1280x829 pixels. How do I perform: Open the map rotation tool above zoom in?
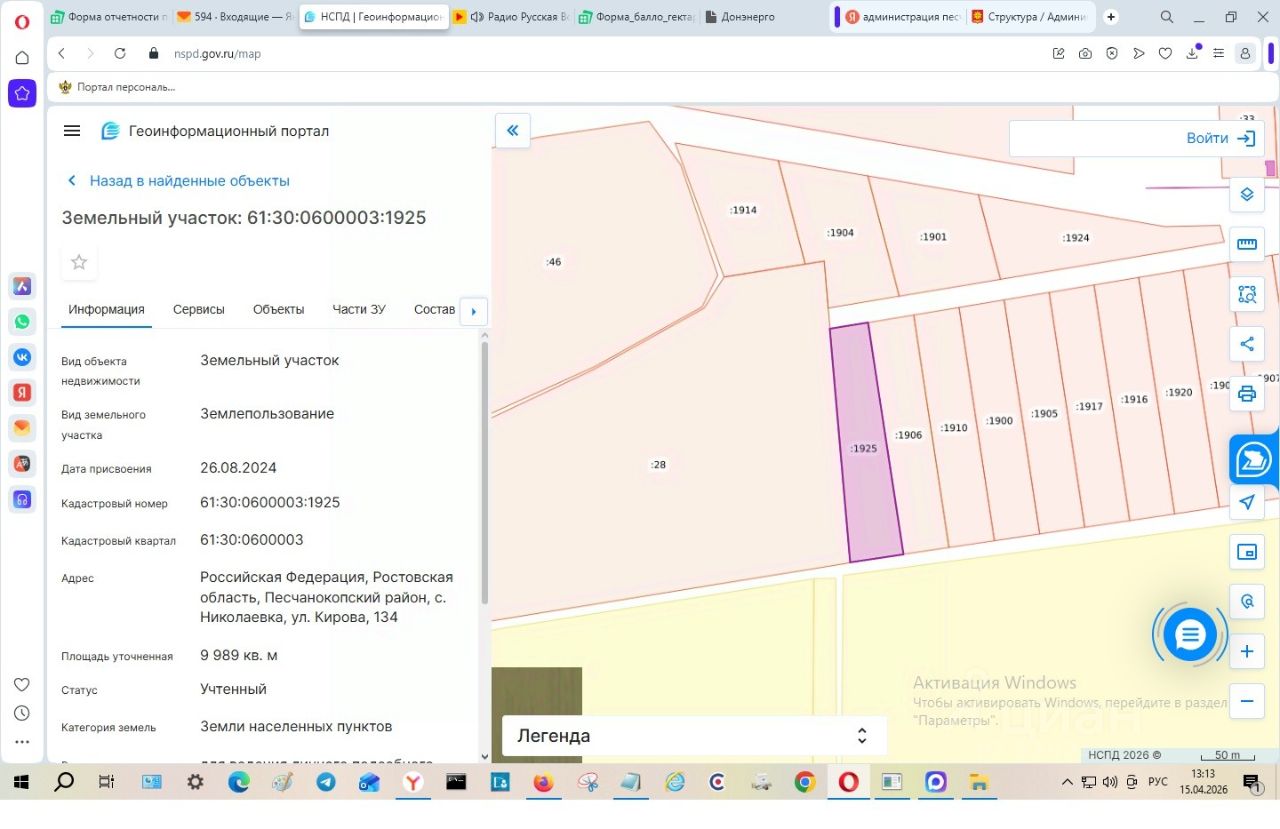pyautogui.click(x=1246, y=602)
